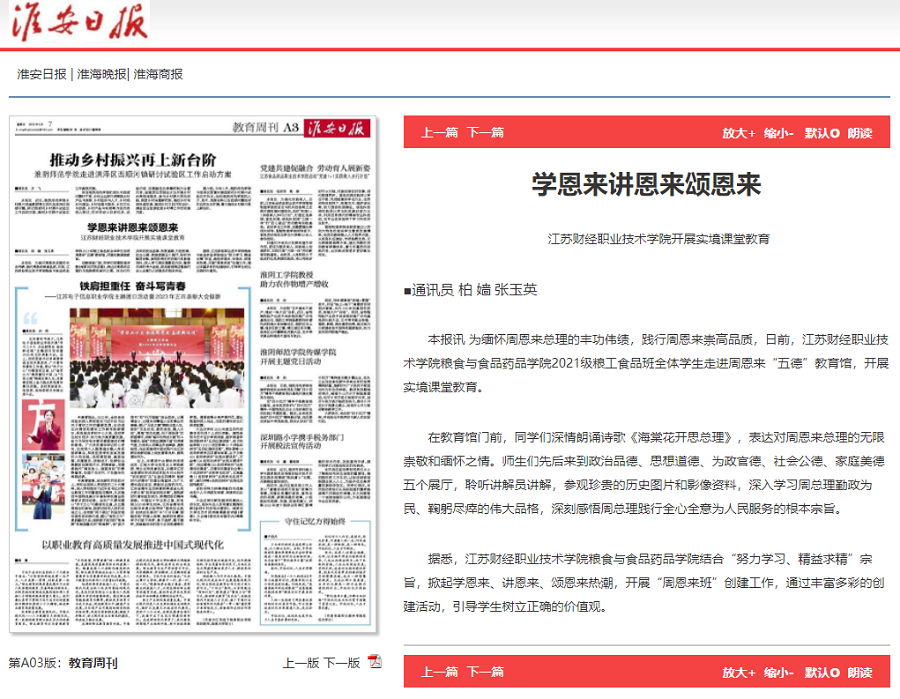The width and height of the screenshot is (900, 699).
Task: Open the 推动乡村振兴再上新台阶 article in page preview
Action: pos(133,159)
